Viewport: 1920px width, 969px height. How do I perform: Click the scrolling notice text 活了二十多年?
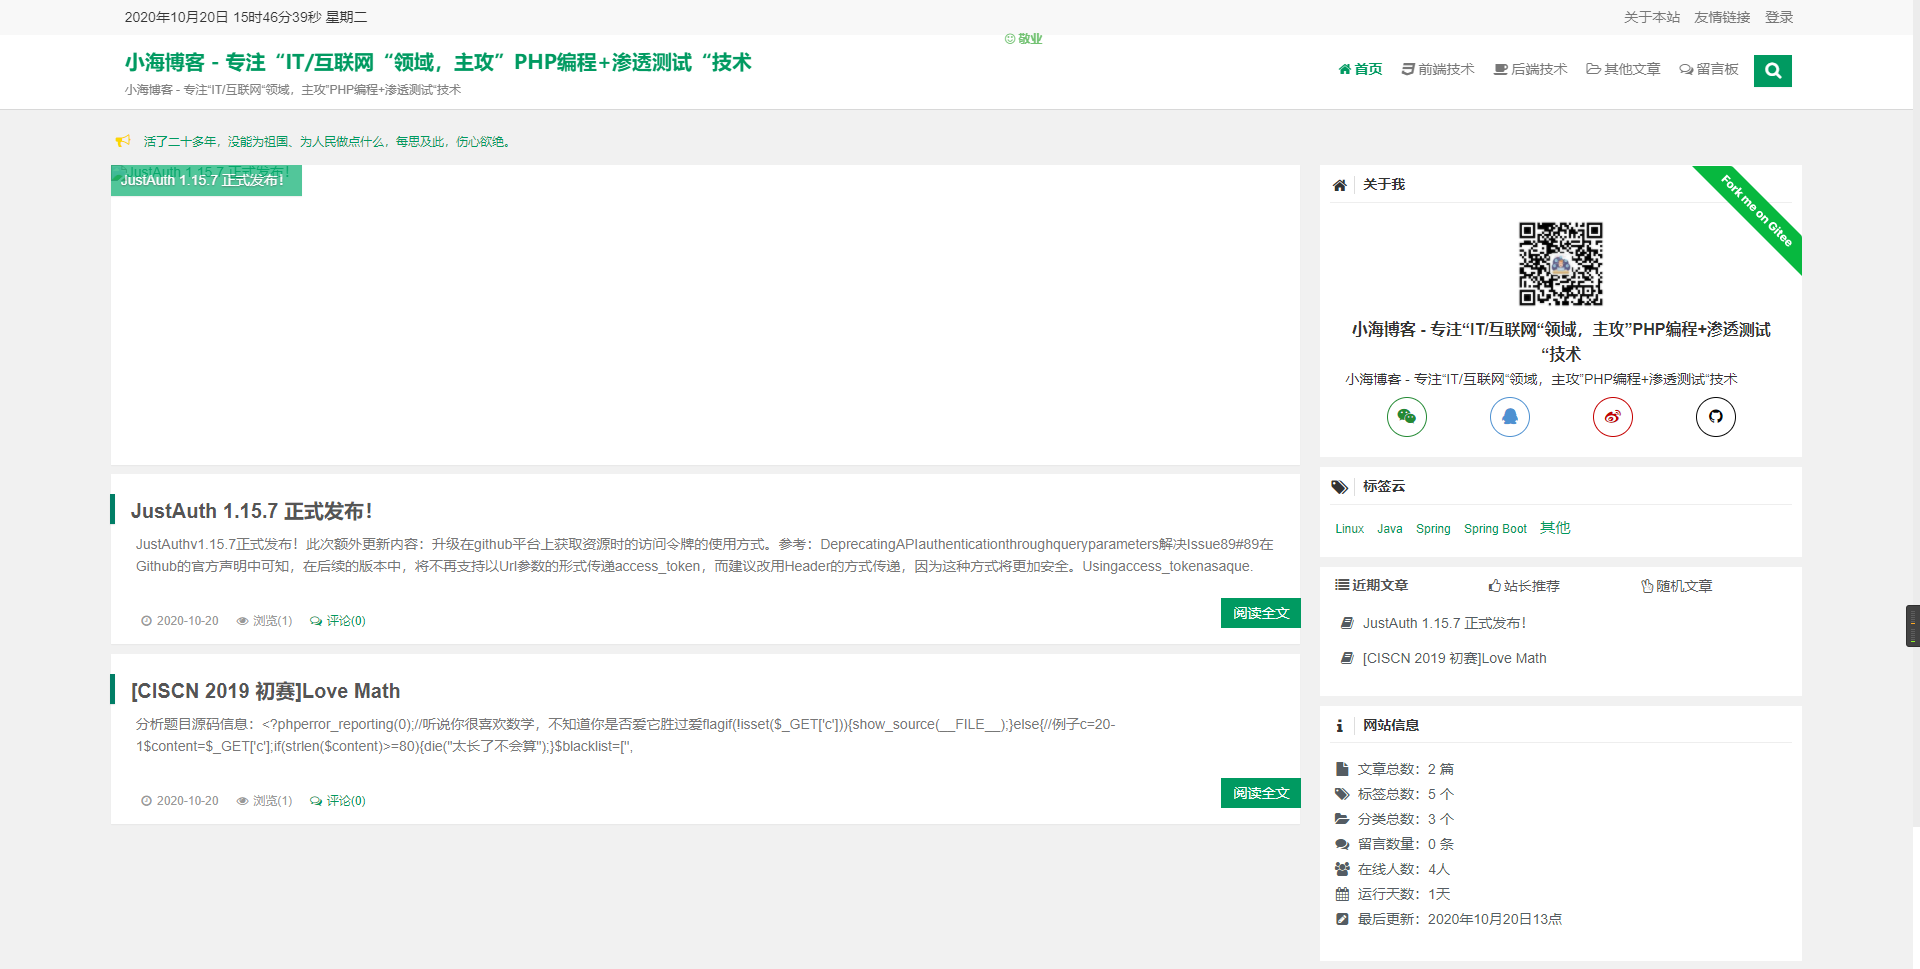coord(328,142)
